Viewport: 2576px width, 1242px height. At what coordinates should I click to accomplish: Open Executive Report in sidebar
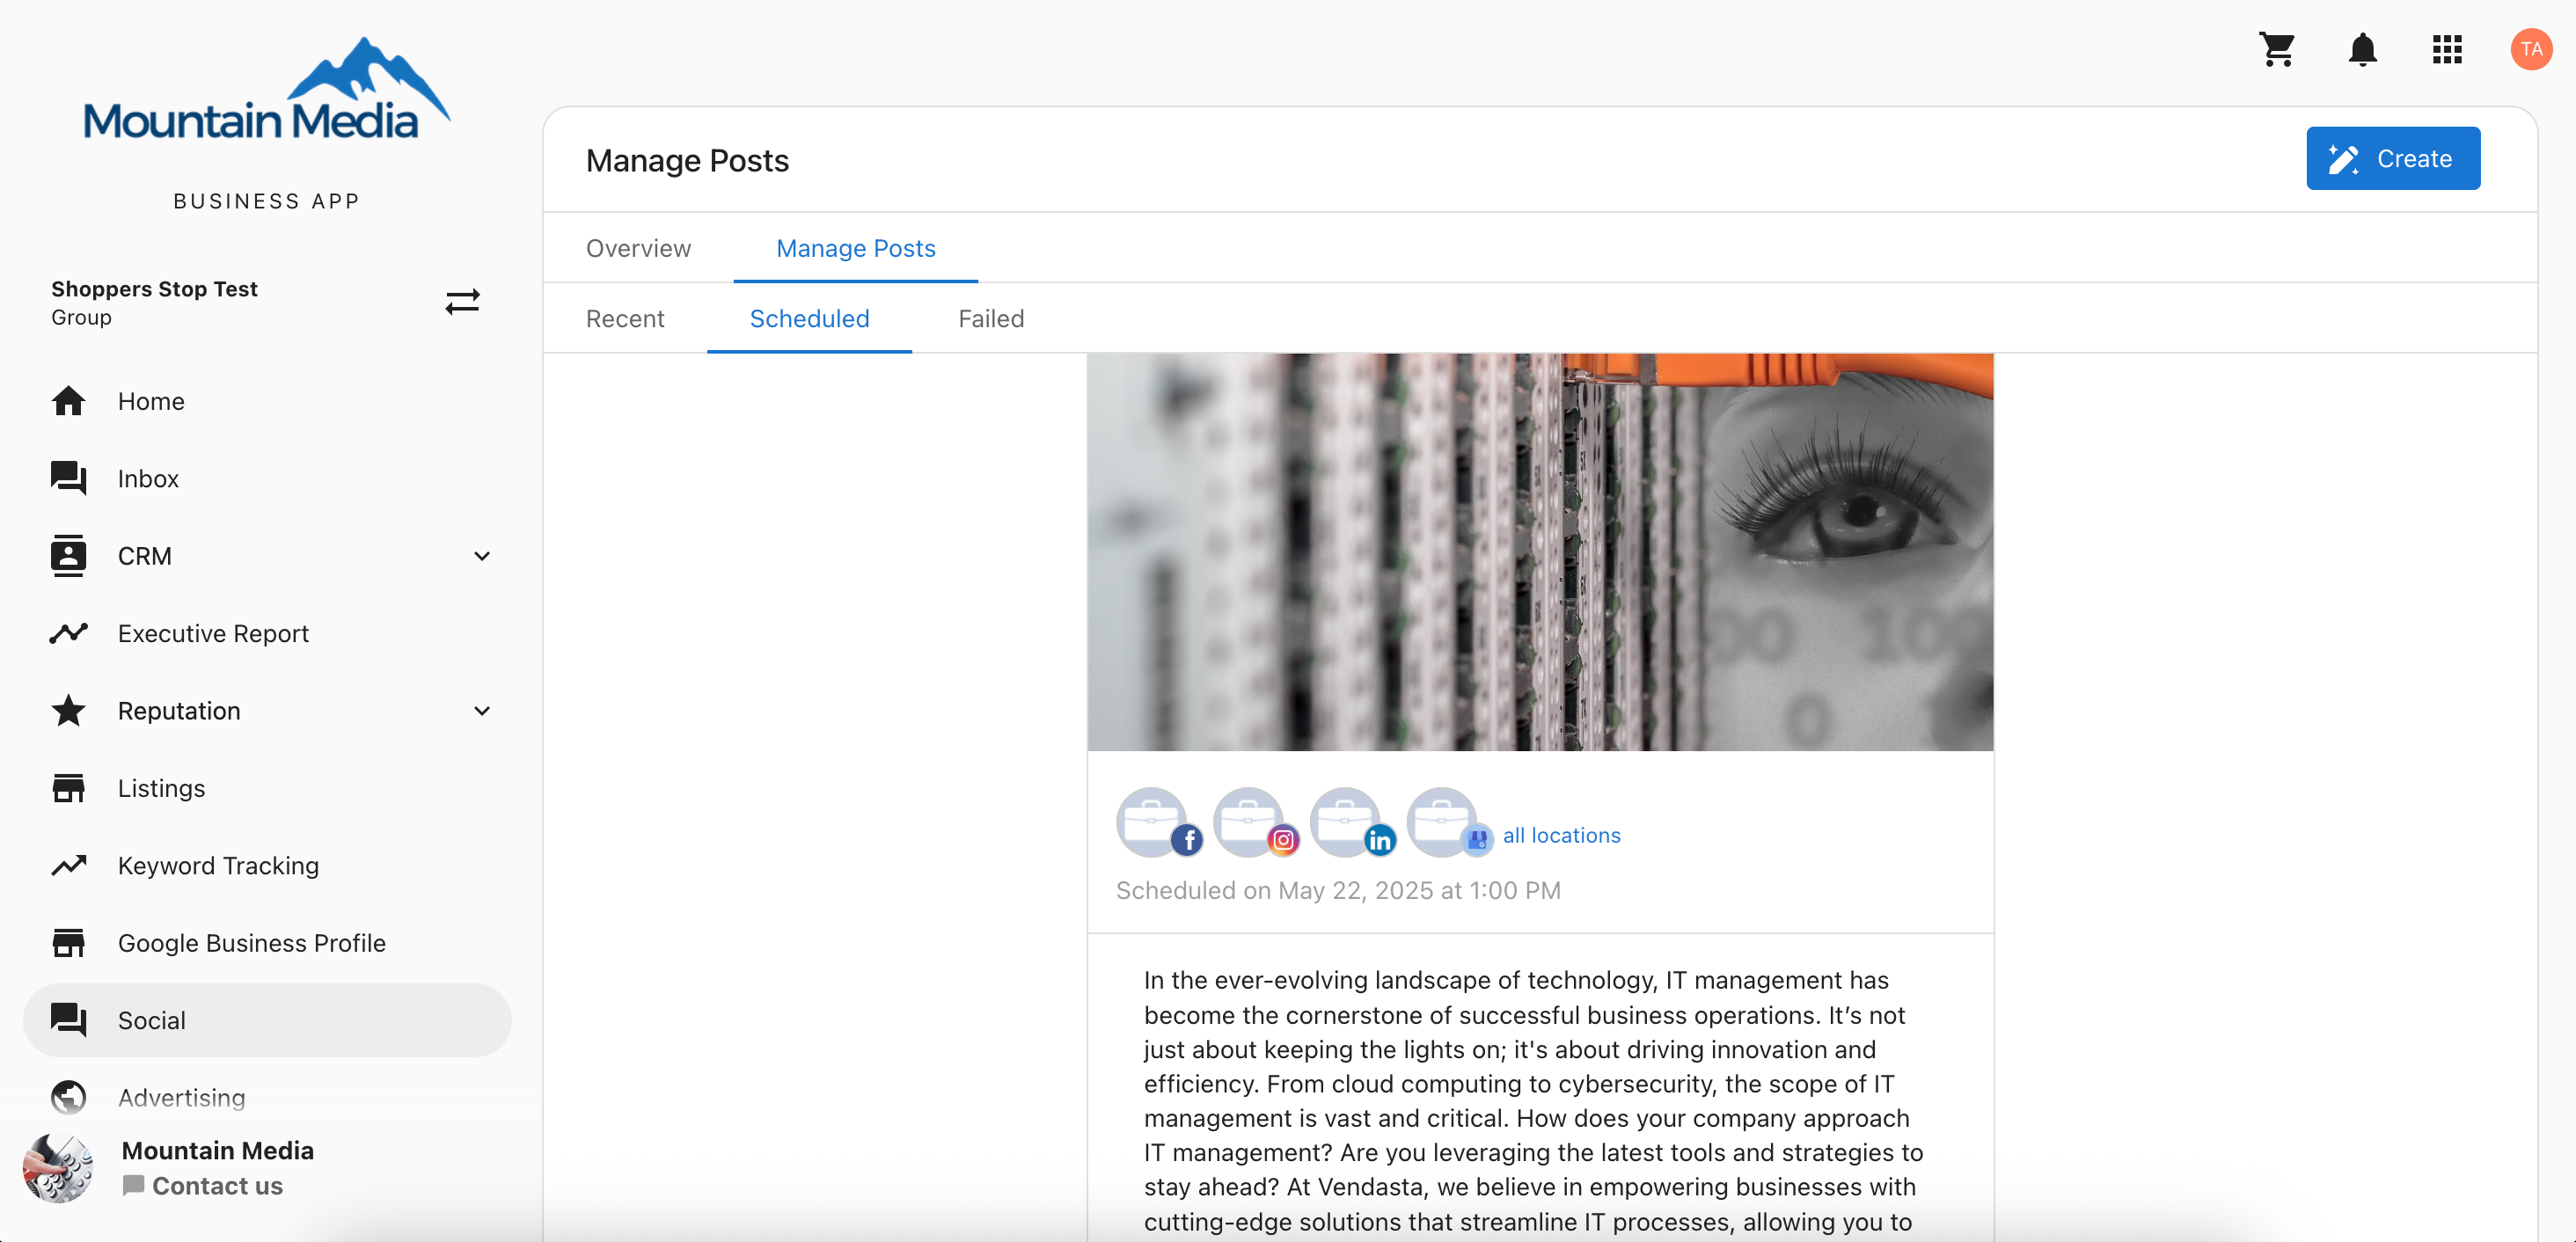pyautogui.click(x=267, y=633)
